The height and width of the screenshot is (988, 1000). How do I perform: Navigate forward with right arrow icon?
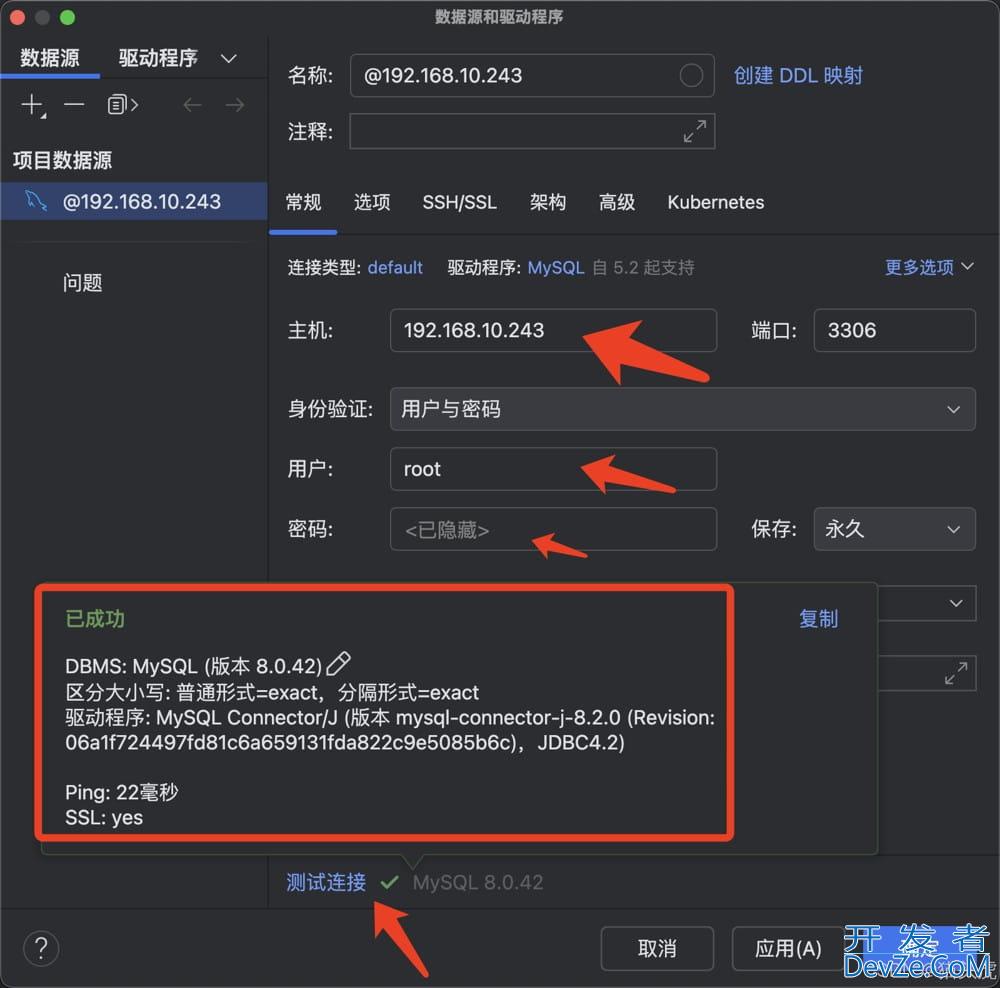point(235,105)
